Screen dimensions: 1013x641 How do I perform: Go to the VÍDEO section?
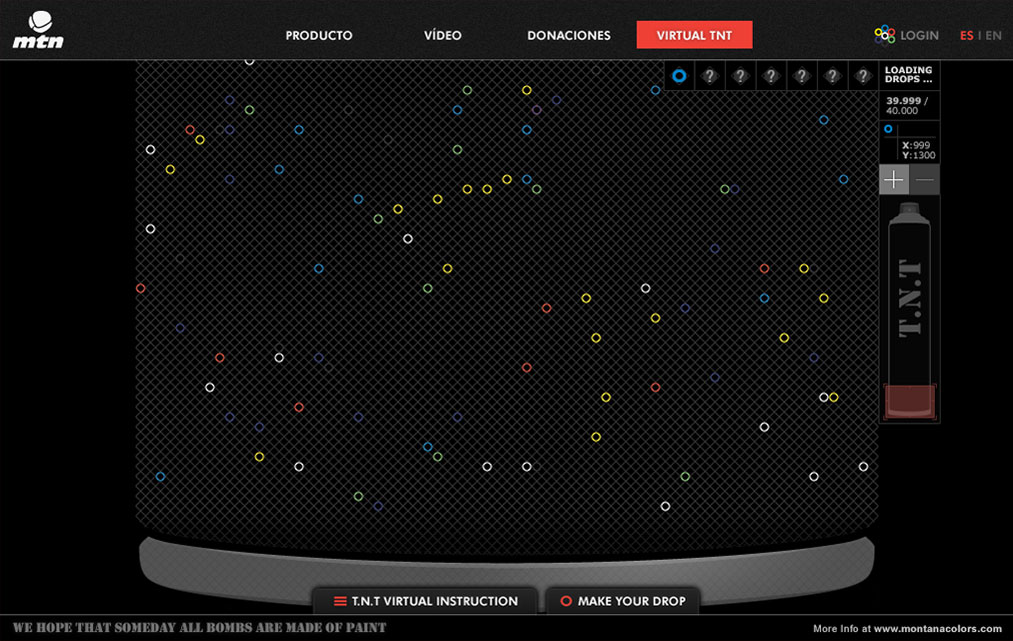[442, 35]
